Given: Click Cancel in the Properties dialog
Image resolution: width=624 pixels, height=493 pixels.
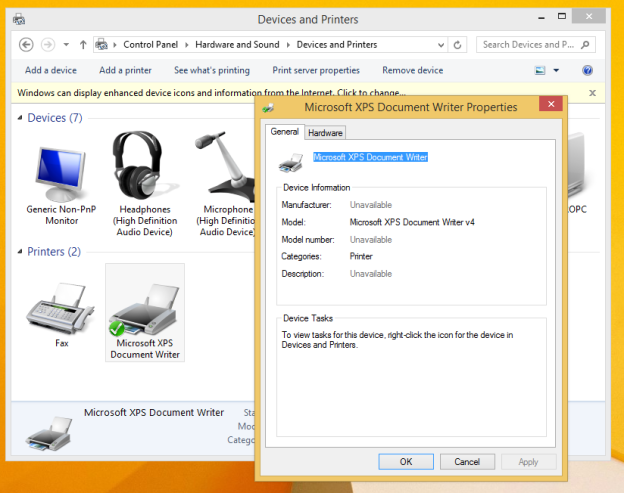Looking at the screenshot, I should pos(467,462).
